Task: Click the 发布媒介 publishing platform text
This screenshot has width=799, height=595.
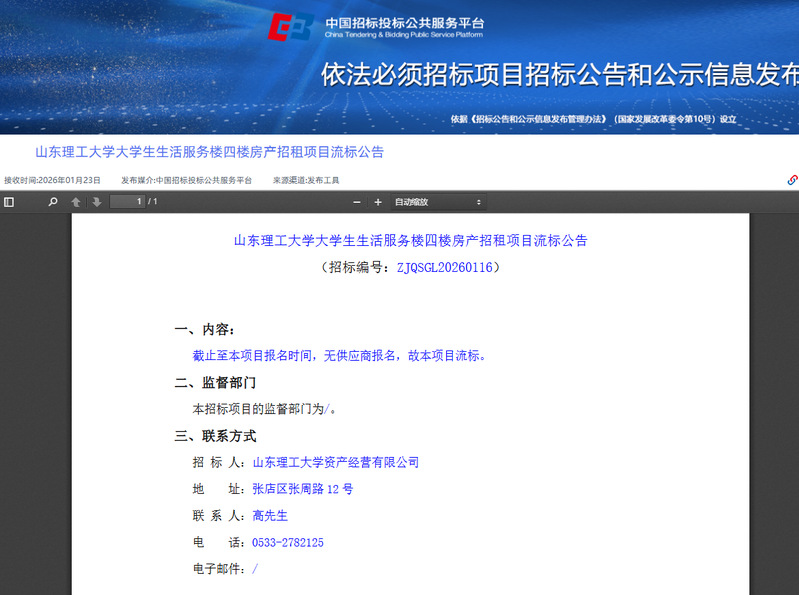Action: (187, 180)
